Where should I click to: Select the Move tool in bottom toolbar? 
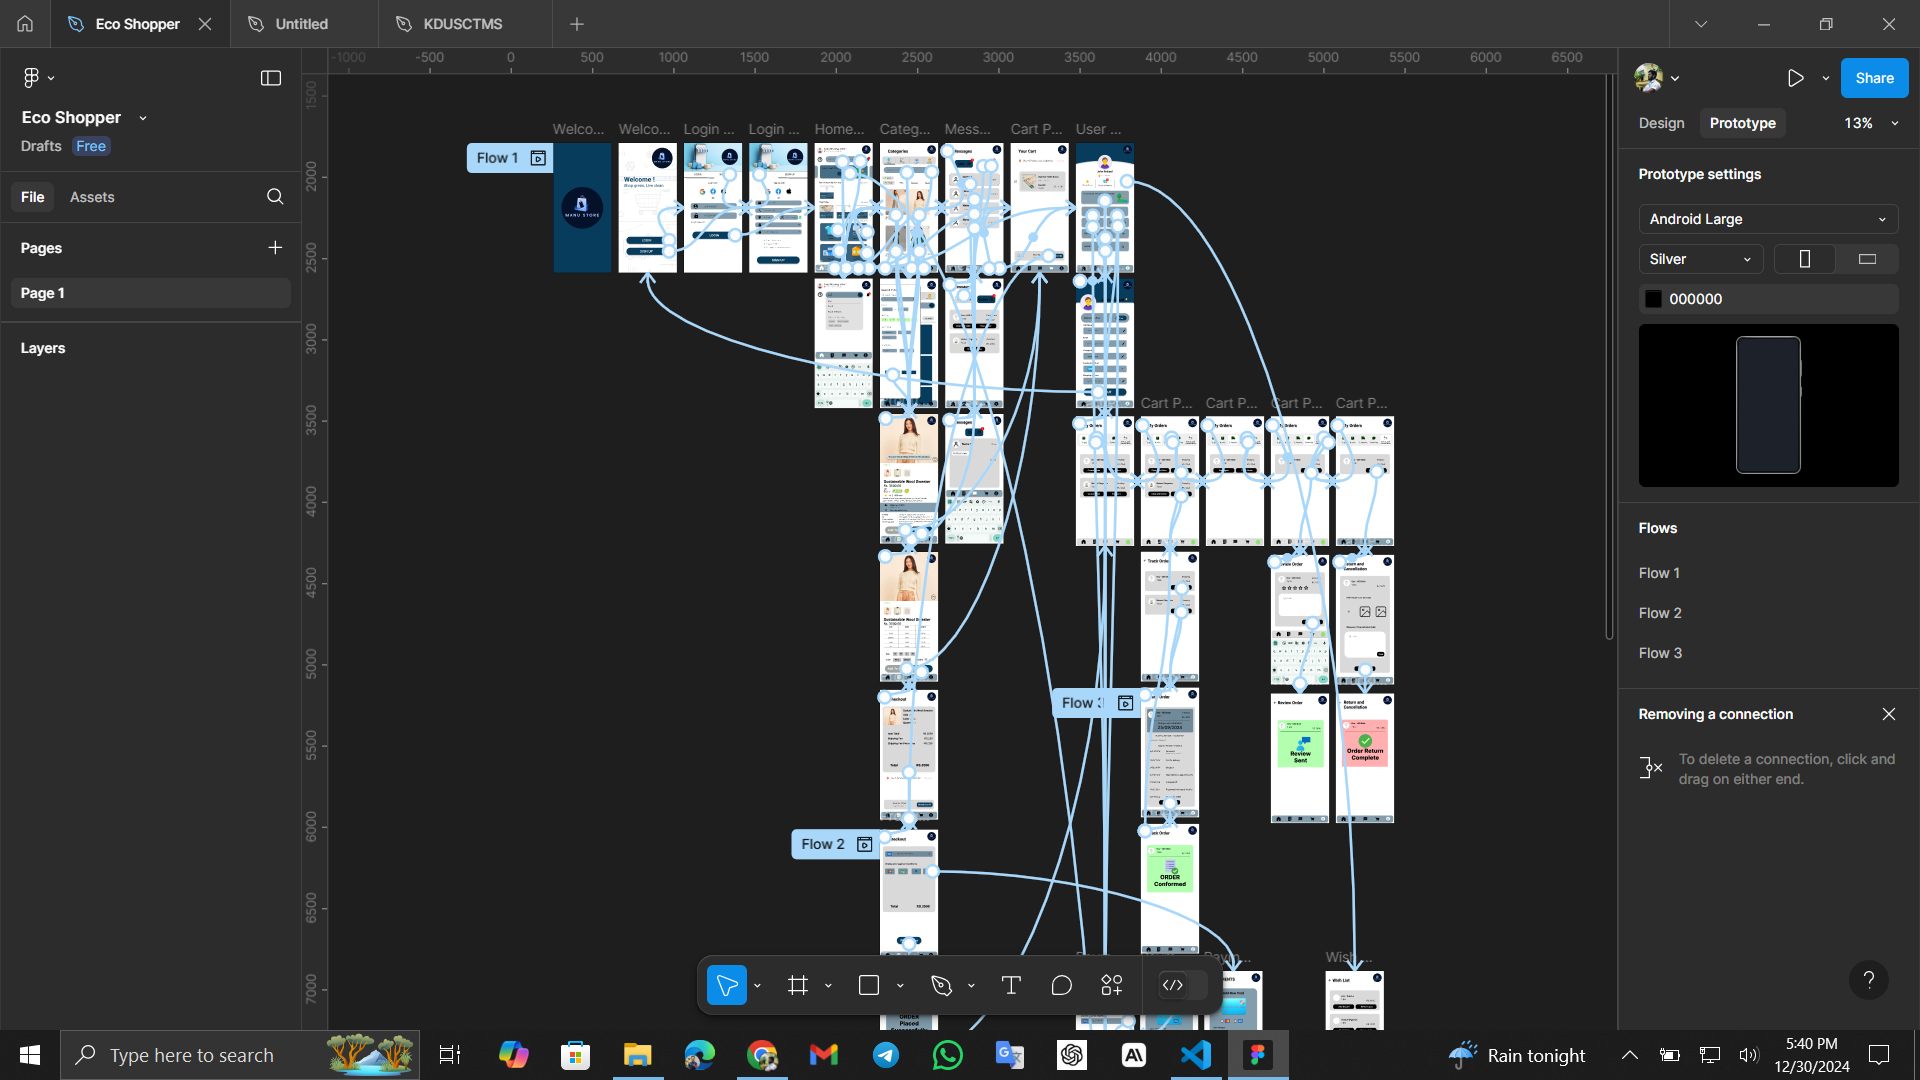[727, 986]
